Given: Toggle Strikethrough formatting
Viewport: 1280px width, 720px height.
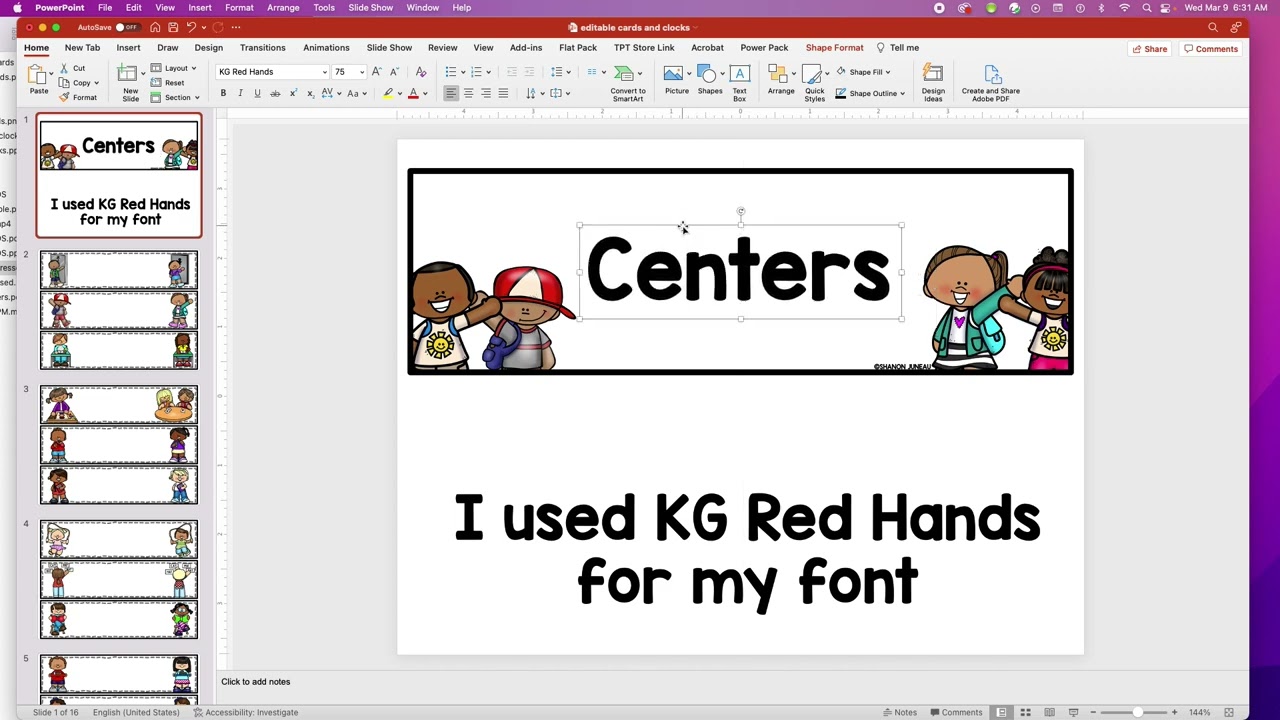Looking at the screenshot, I should coord(275,93).
